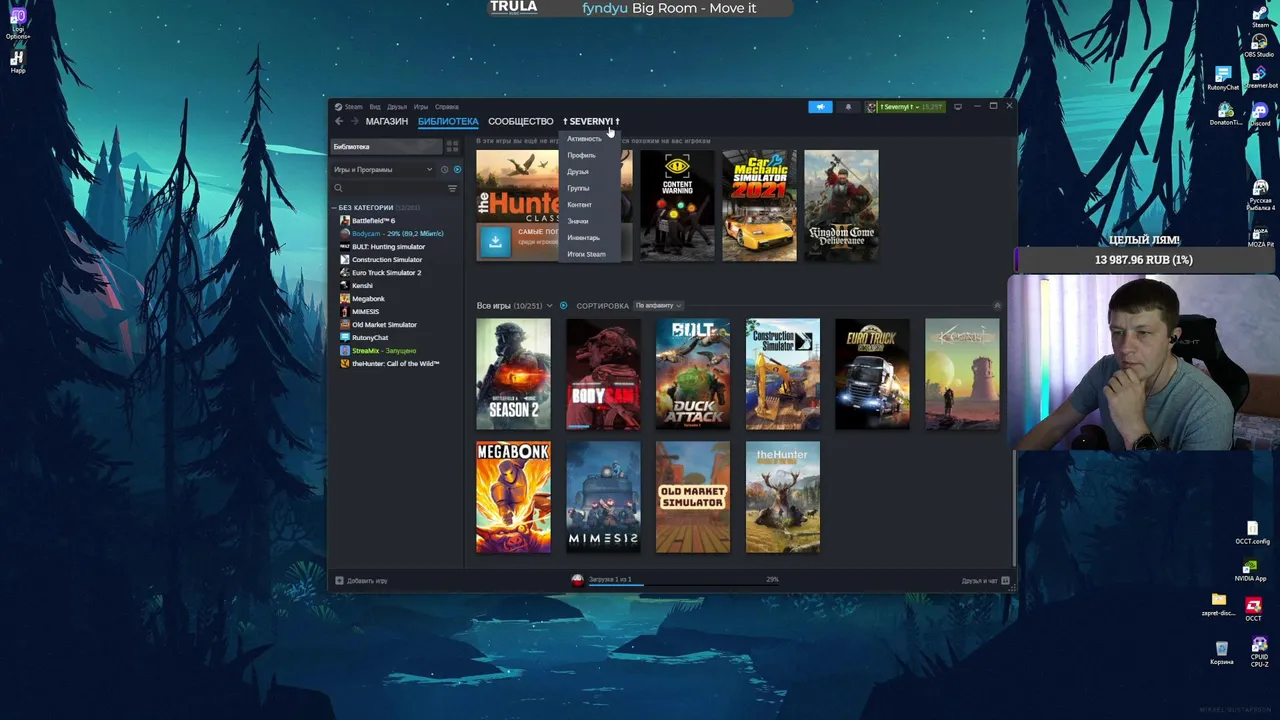Click the sidebar search magnifier icon

[339, 188]
